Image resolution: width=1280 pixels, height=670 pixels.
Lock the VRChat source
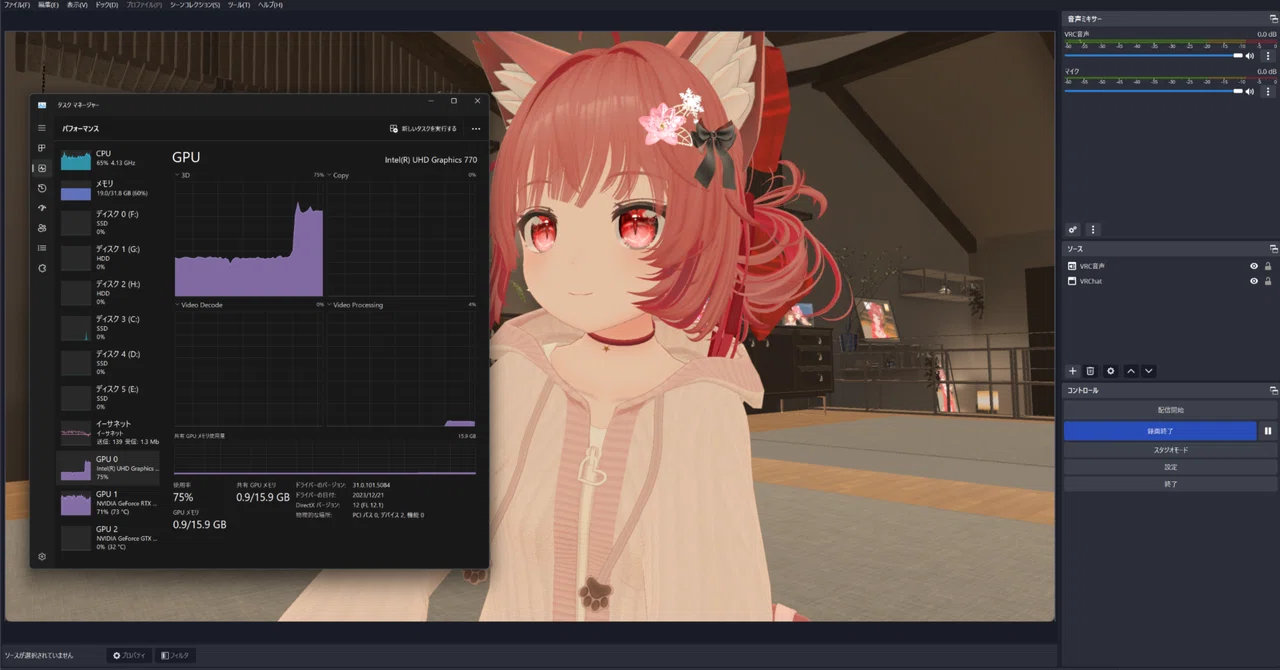1268,281
